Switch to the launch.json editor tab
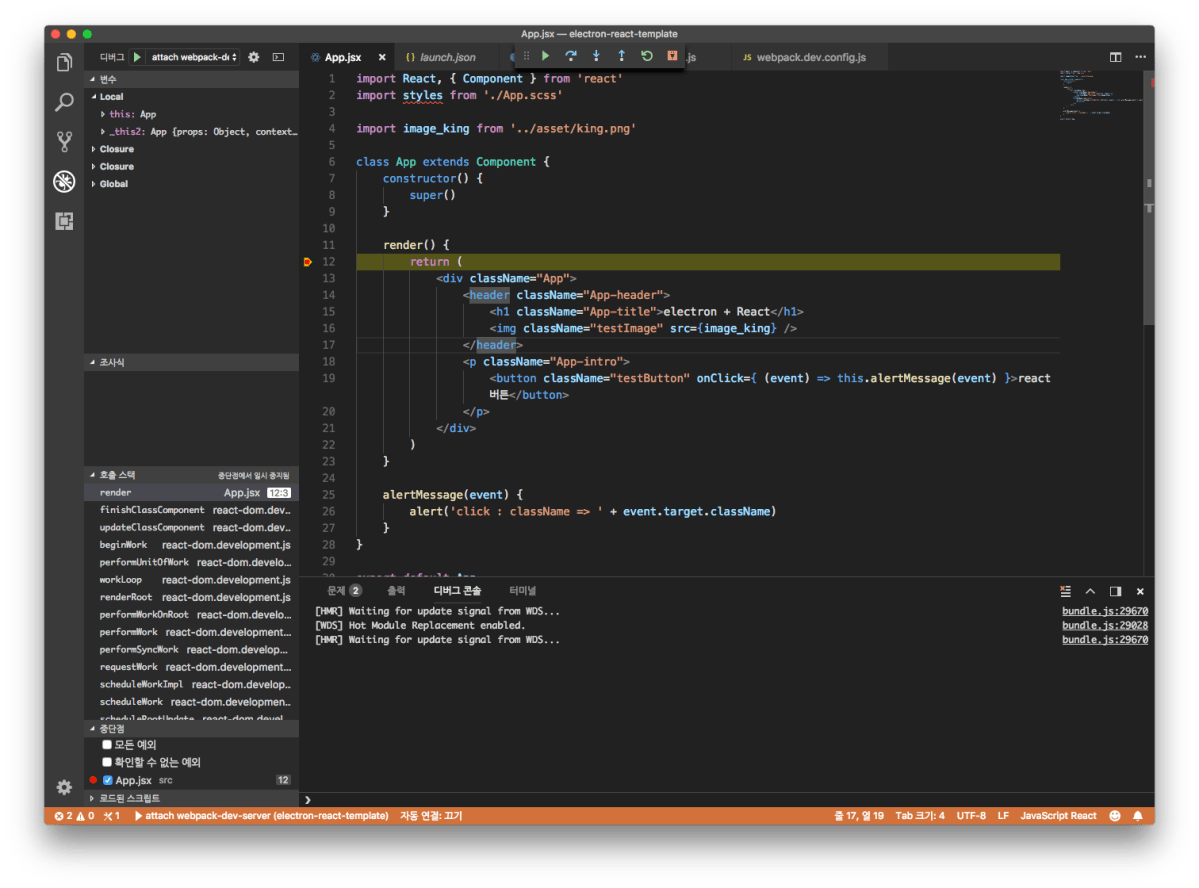 pyautogui.click(x=447, y=58)
